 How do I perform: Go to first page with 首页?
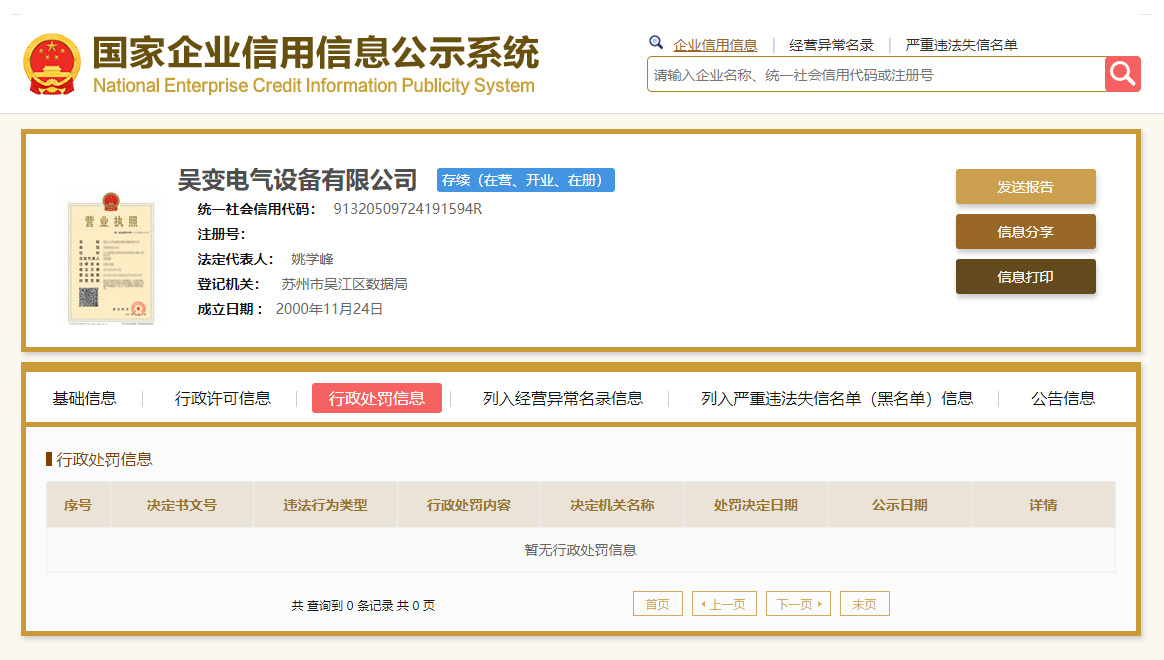click(658, 604)
